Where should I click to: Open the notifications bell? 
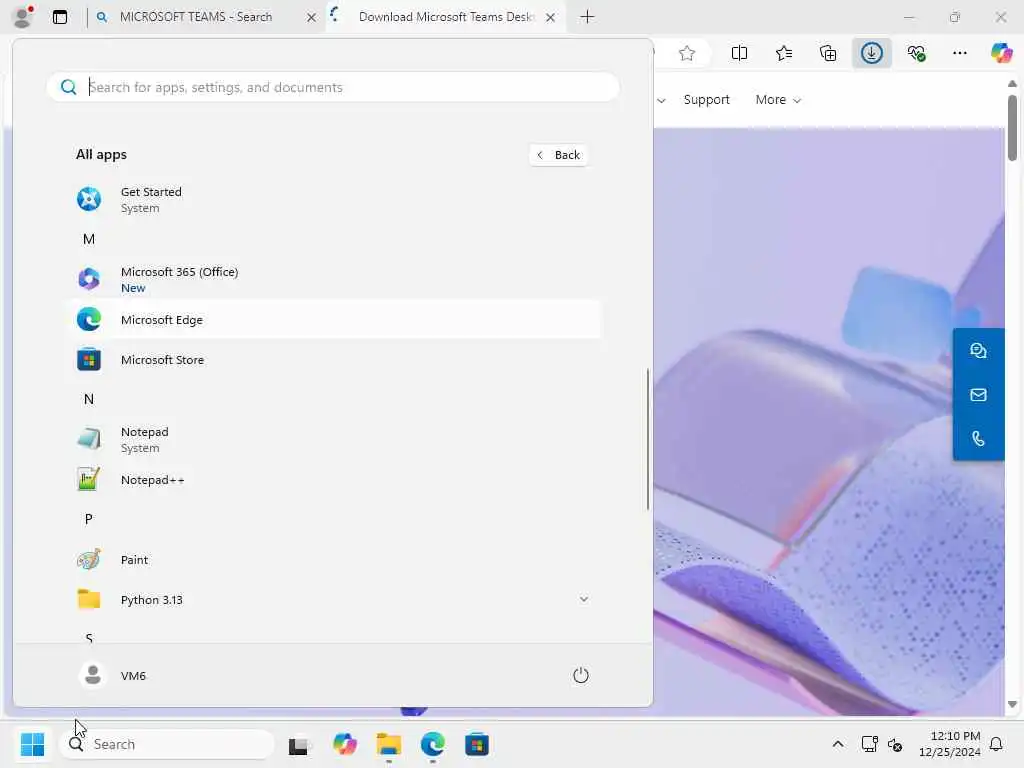coord(996,744)
